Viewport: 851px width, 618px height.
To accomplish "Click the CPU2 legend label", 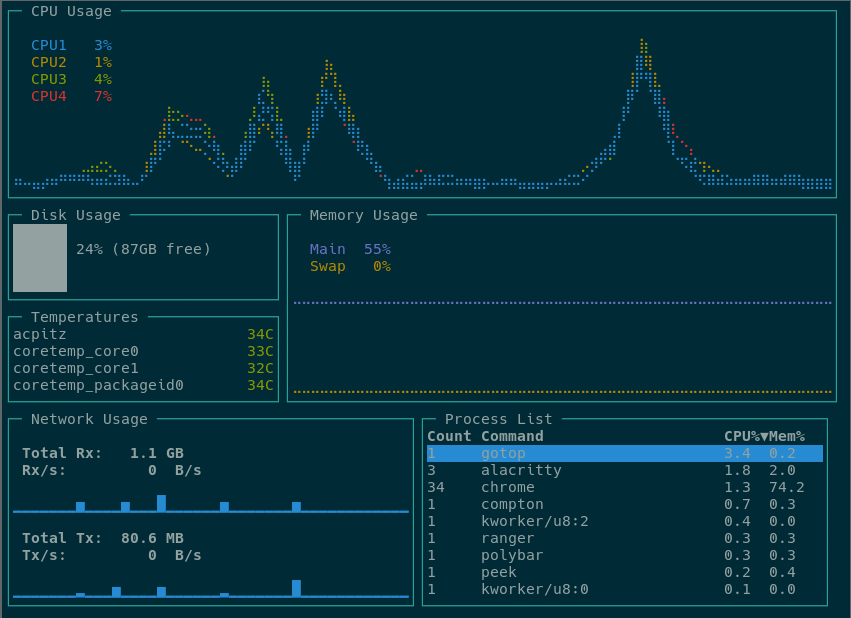I will (48, 62).
